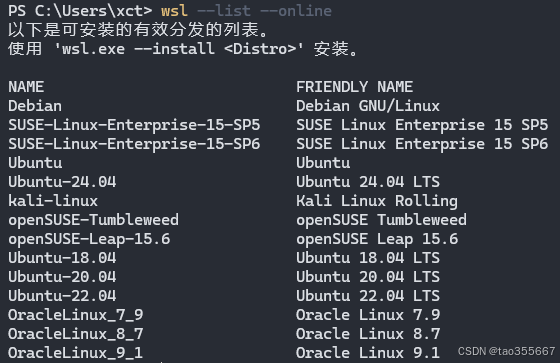Viewport: 560px width, 363px height.
Task: Click Ubuntu-20.04 in the NAME column
Action: [x=62, y=277]
